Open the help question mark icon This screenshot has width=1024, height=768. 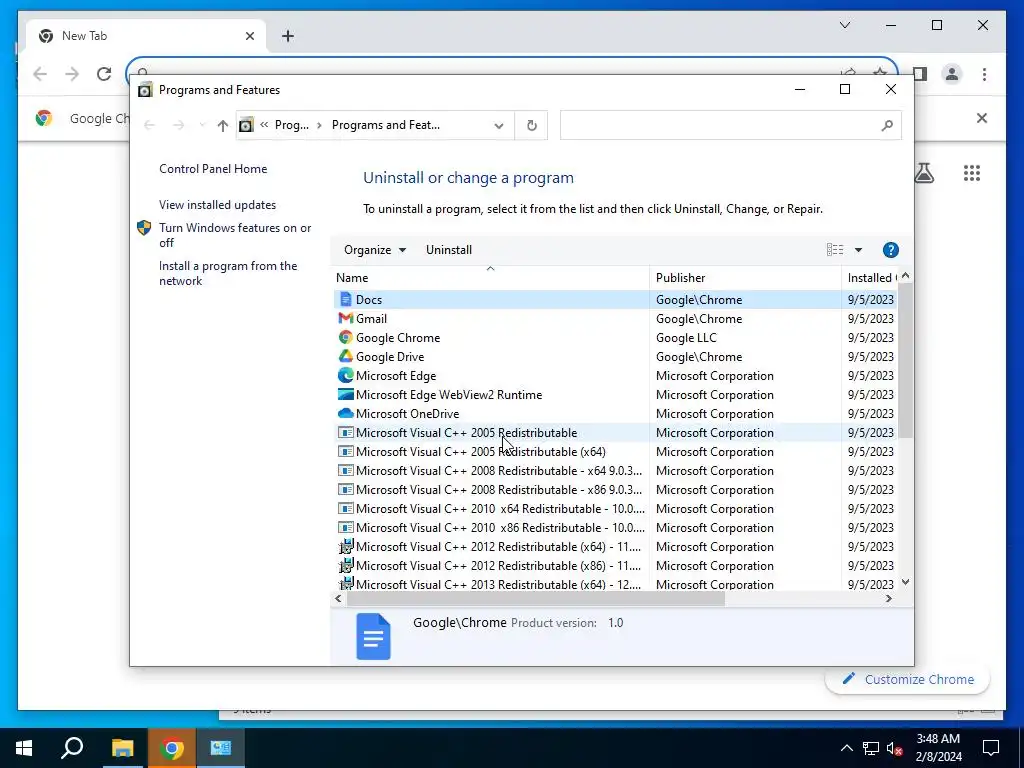(890, 250)
